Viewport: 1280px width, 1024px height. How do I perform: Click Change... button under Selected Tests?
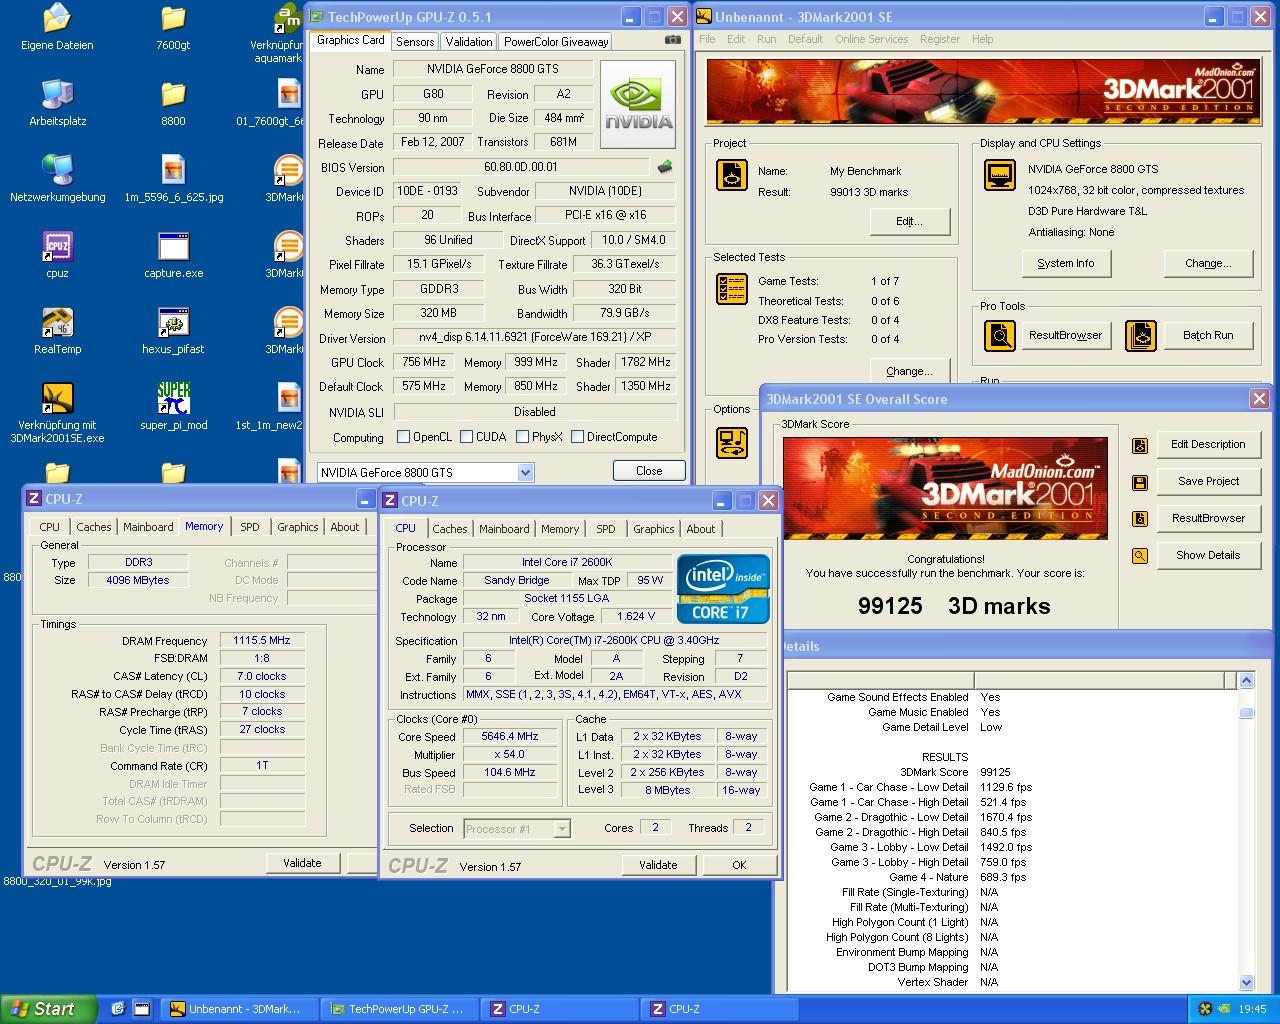pyautogui.click(x=908, y=371)
